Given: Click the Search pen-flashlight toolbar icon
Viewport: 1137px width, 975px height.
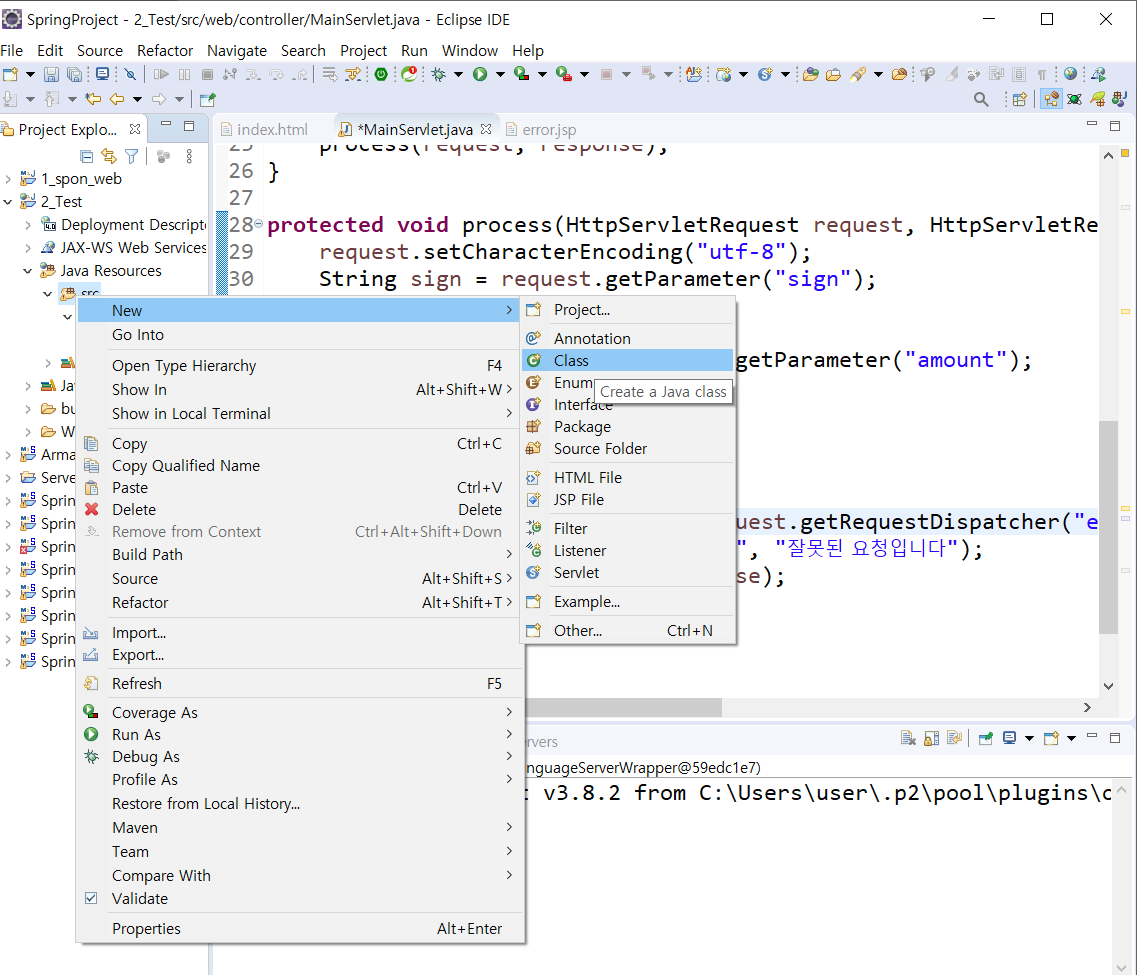Looking at the screenshot, I should point(858,74).
